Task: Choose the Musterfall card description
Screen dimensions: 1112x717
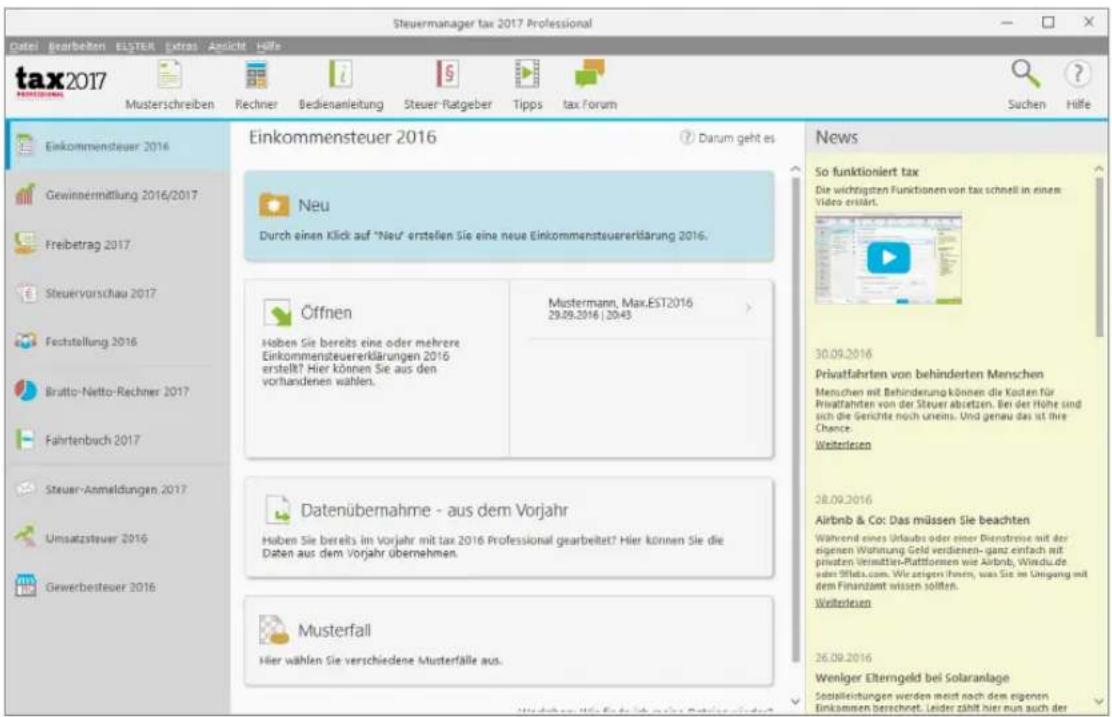Action: [380, 660]
